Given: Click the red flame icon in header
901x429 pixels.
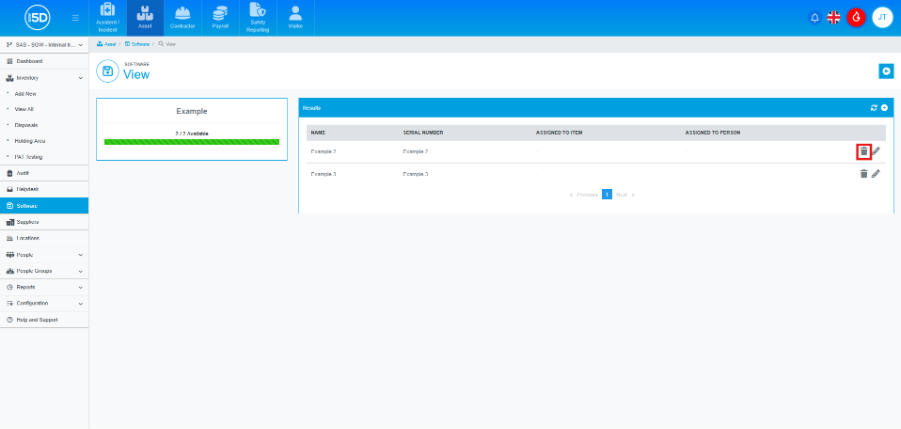Looking at the screenshot, I should 856,18.
